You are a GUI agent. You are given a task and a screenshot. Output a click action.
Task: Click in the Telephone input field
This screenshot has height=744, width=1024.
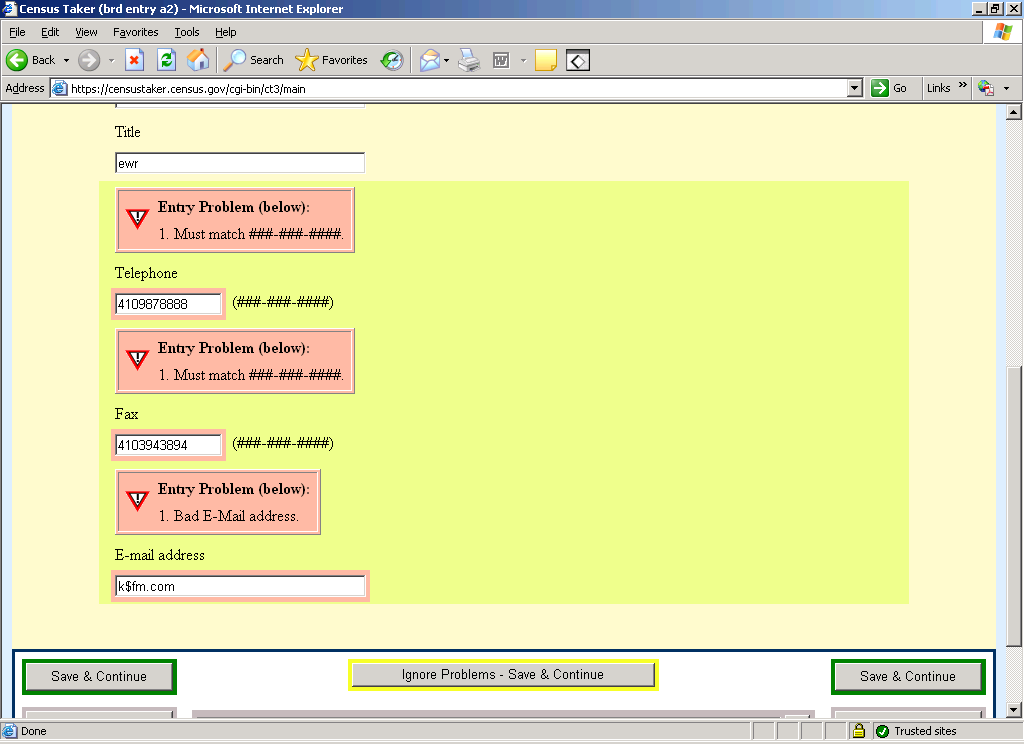pos(168,304)
